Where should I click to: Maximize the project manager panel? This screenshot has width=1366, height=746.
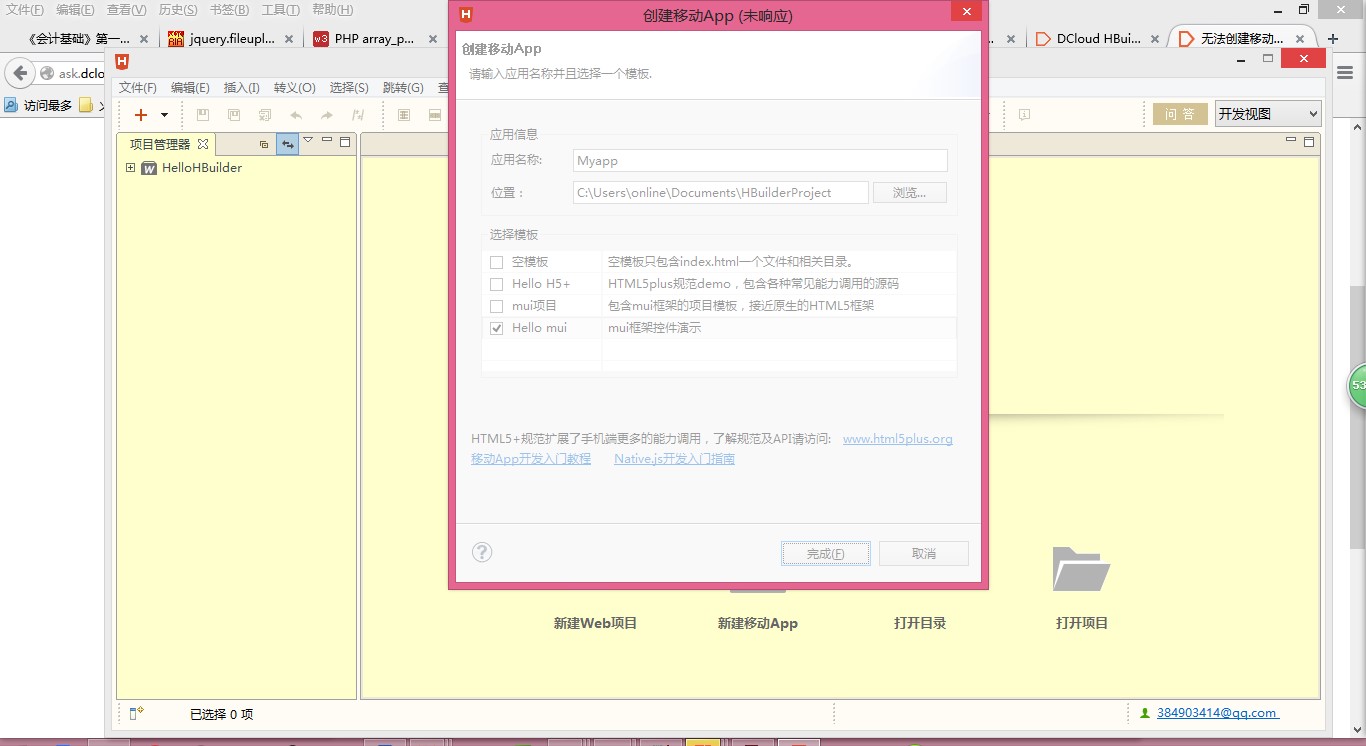coord(345,142)
